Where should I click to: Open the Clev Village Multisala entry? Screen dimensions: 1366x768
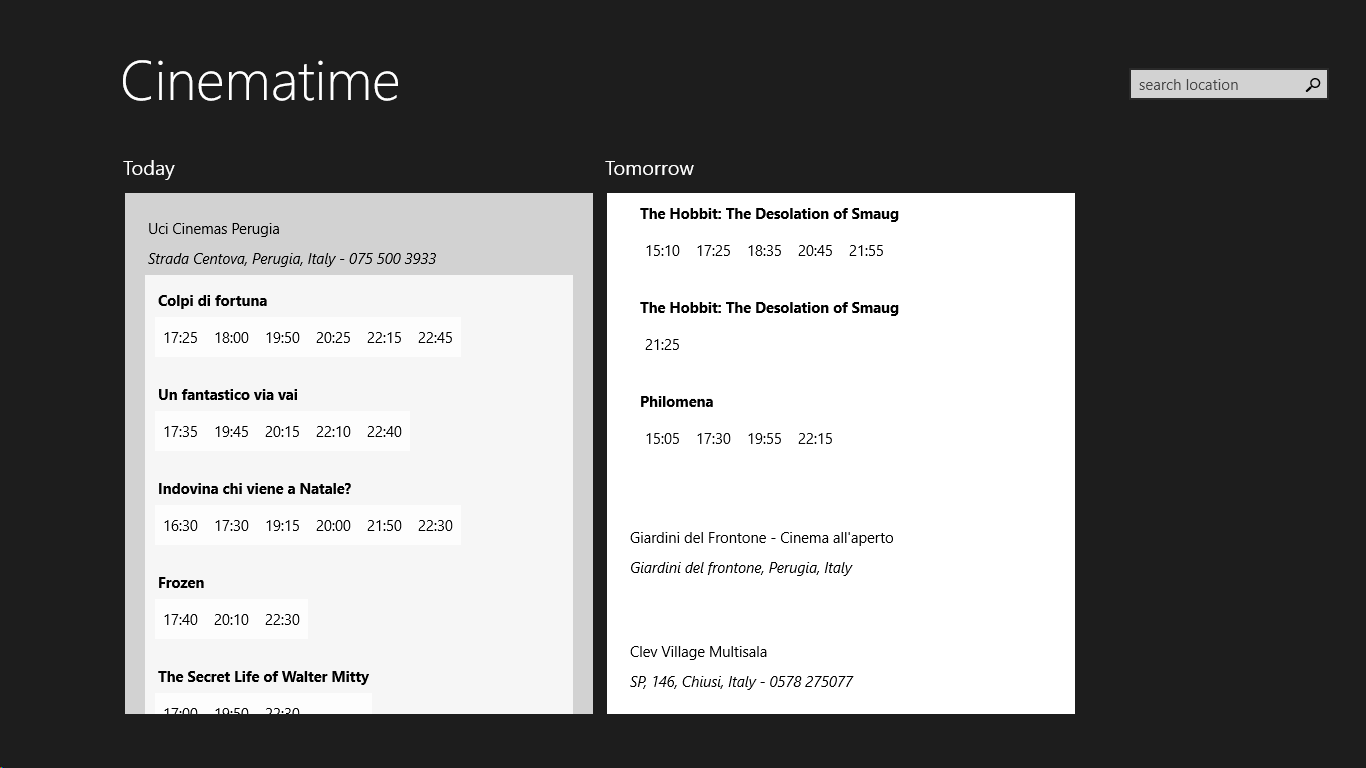coord(698,652)
